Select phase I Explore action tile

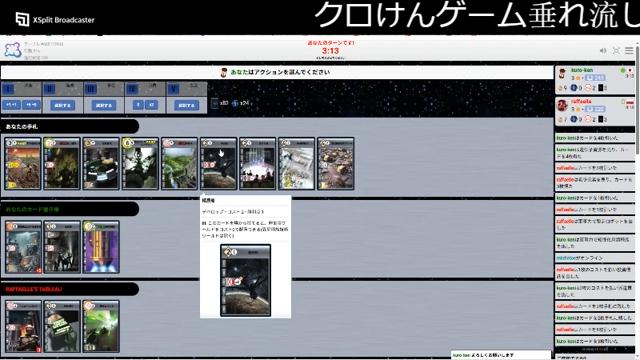21,89
